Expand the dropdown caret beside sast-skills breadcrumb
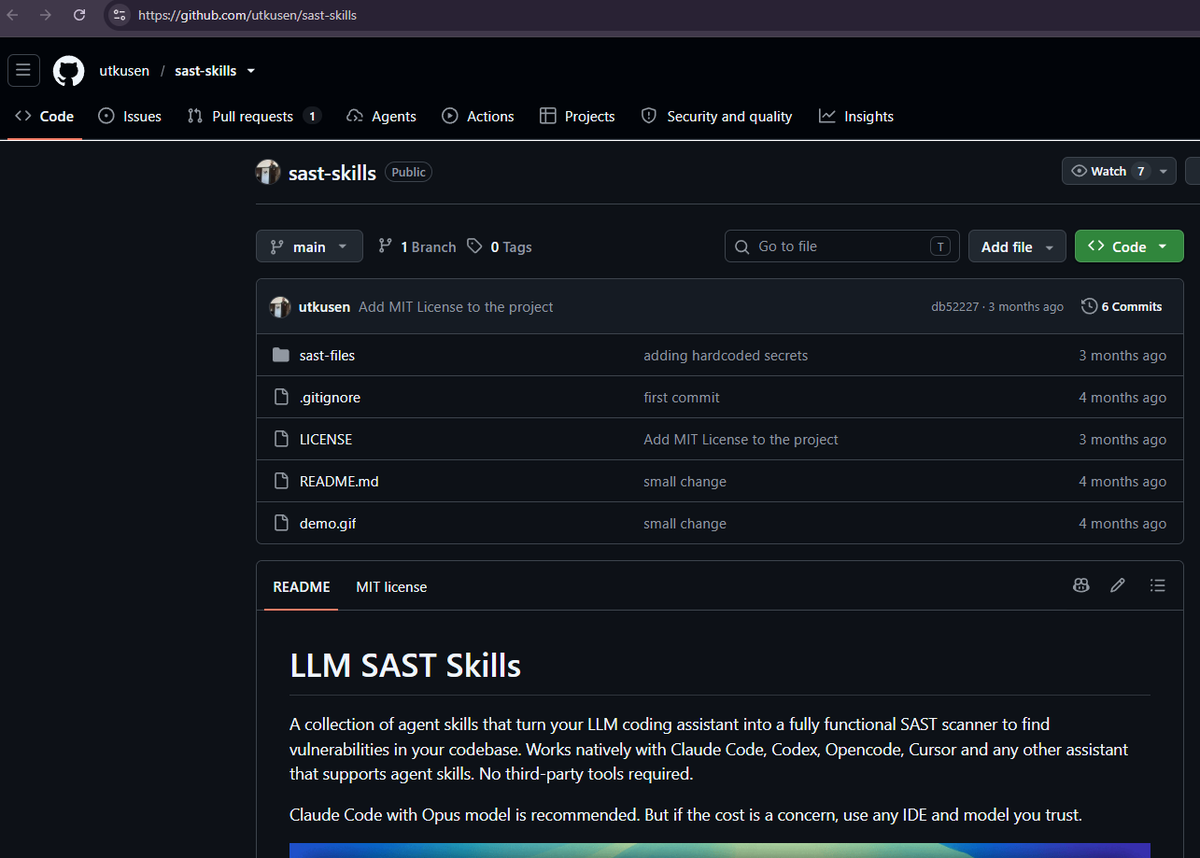 [251, 71]
